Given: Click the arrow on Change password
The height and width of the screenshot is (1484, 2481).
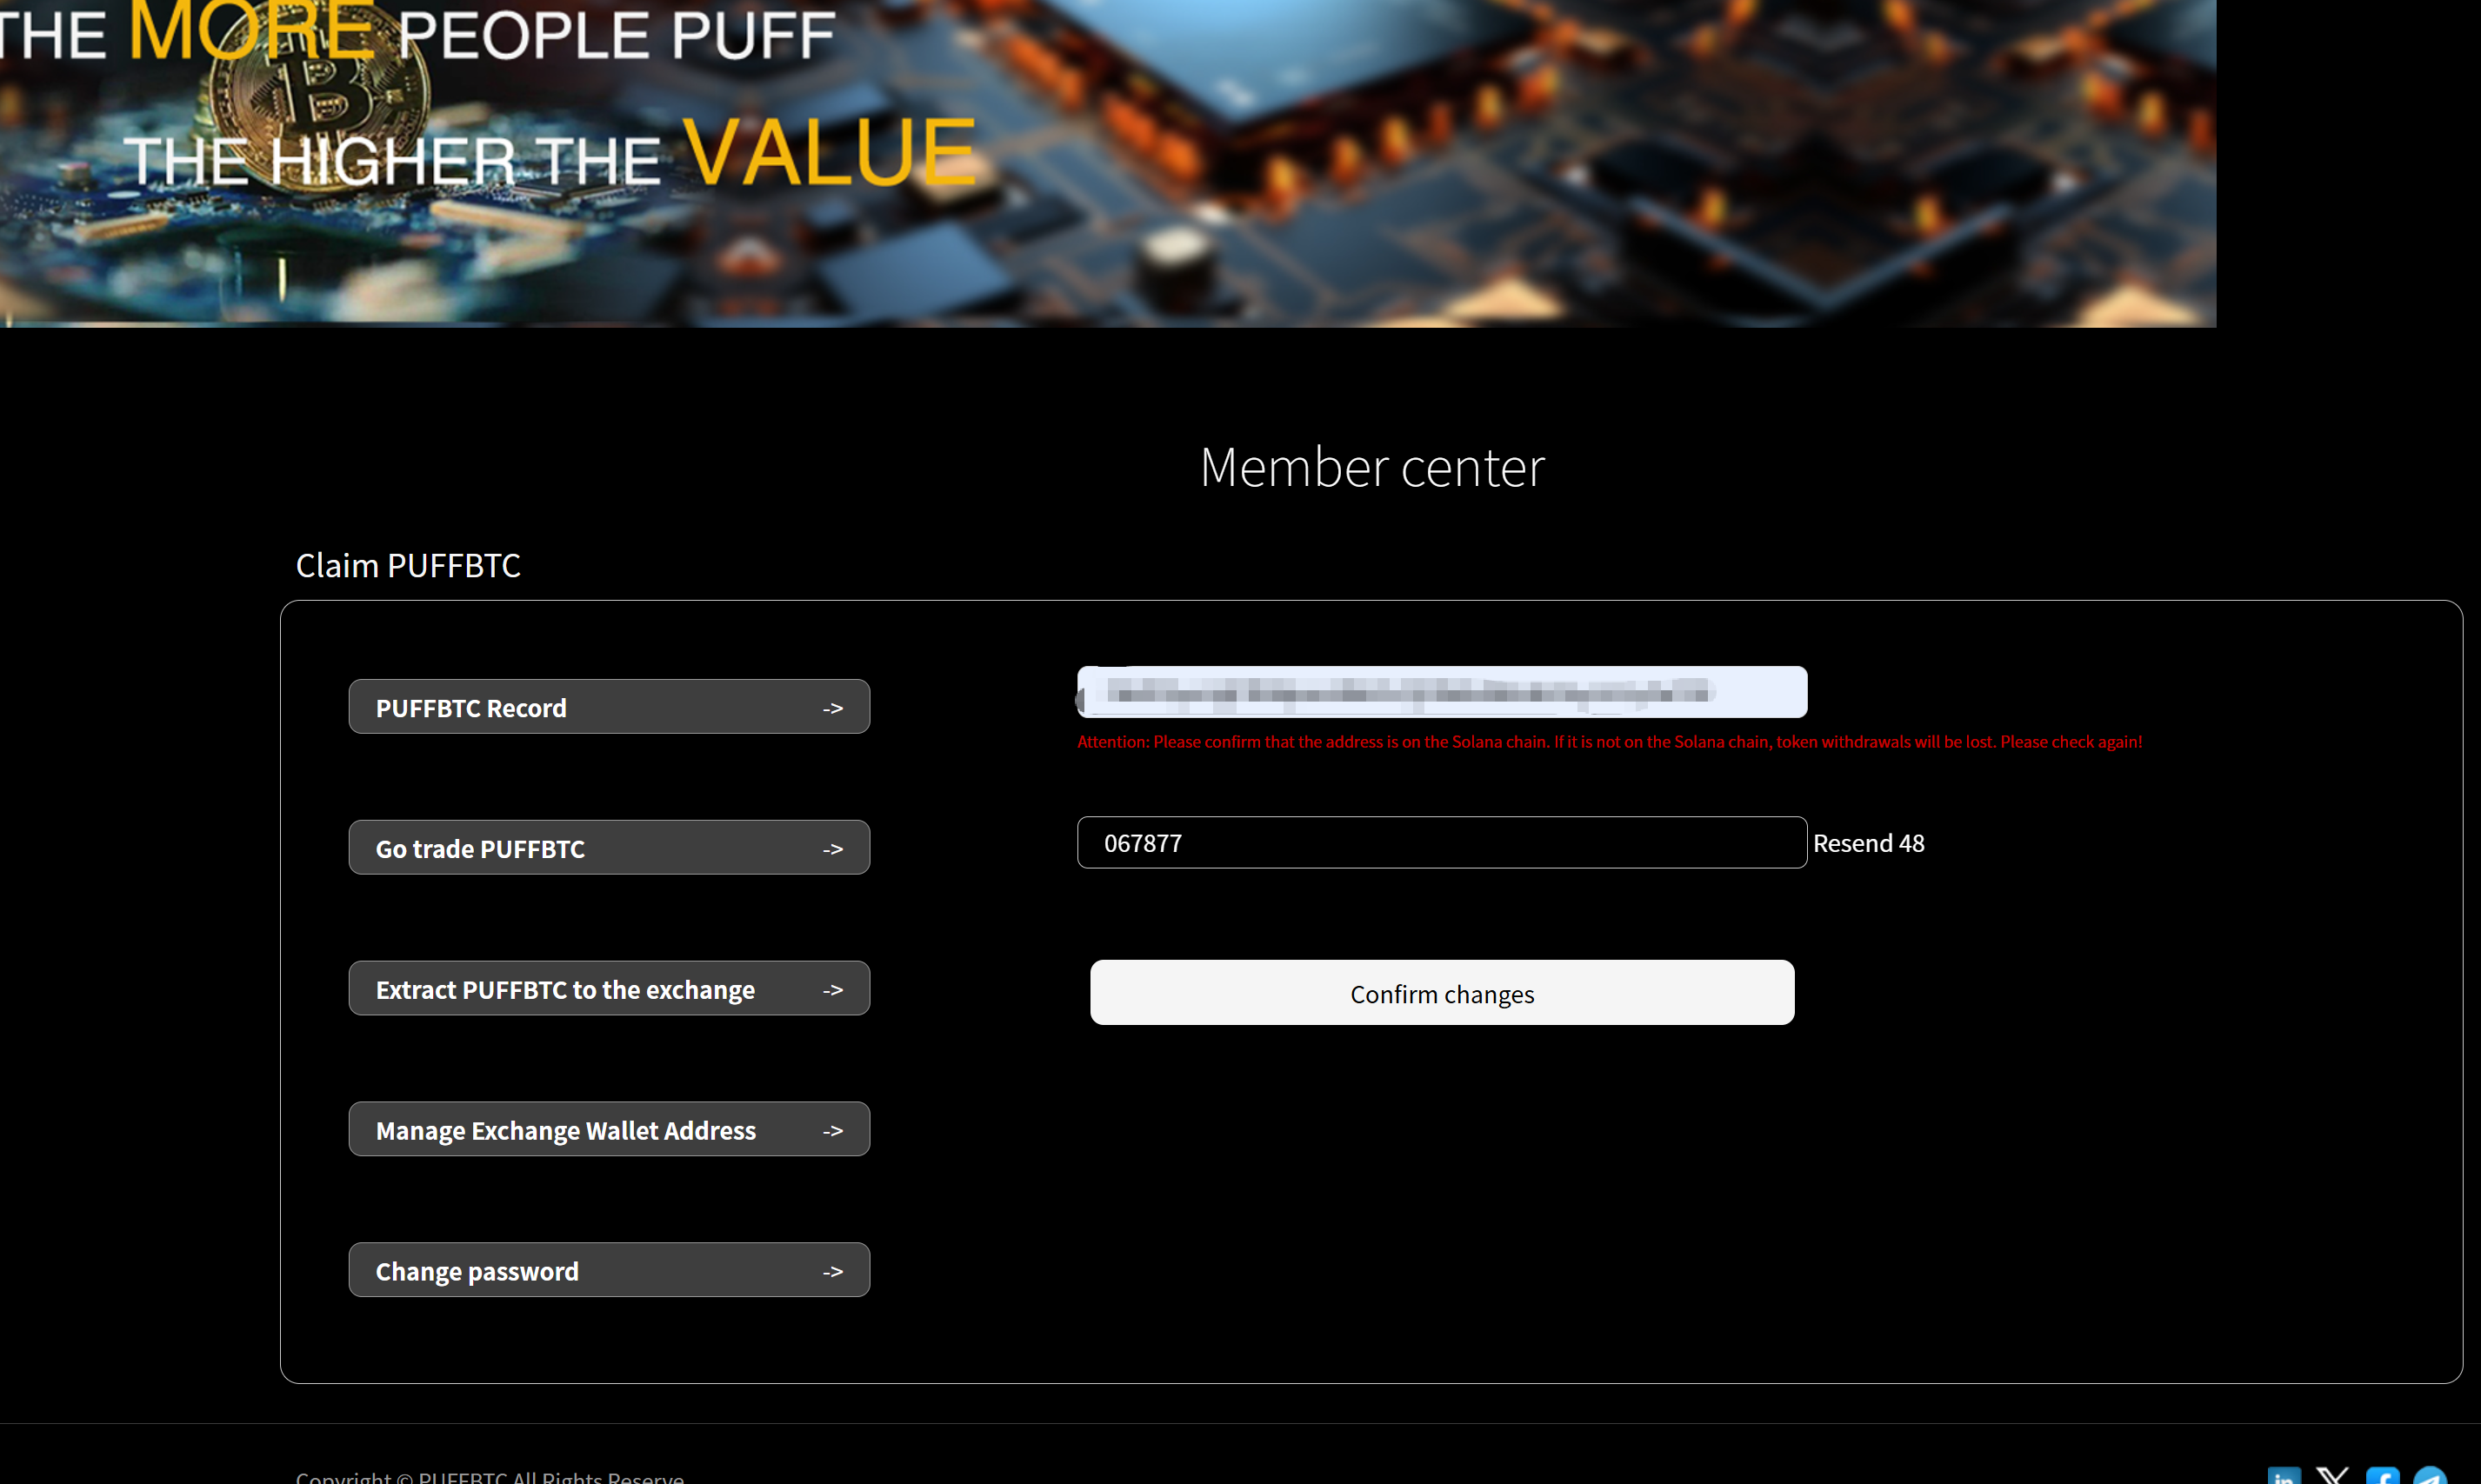Looking at the screenshot, I should pos(832,1272).
